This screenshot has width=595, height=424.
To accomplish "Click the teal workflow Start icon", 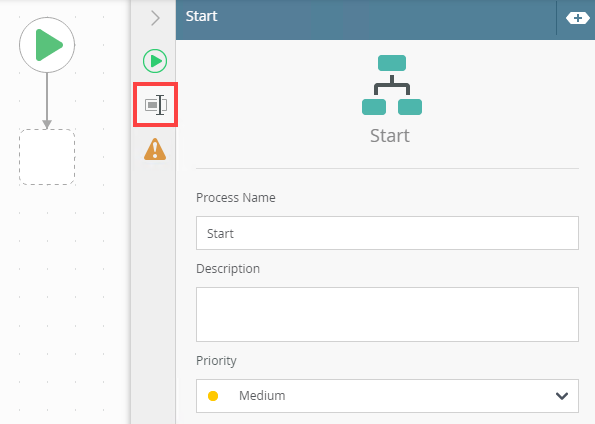I will point(392,85).
